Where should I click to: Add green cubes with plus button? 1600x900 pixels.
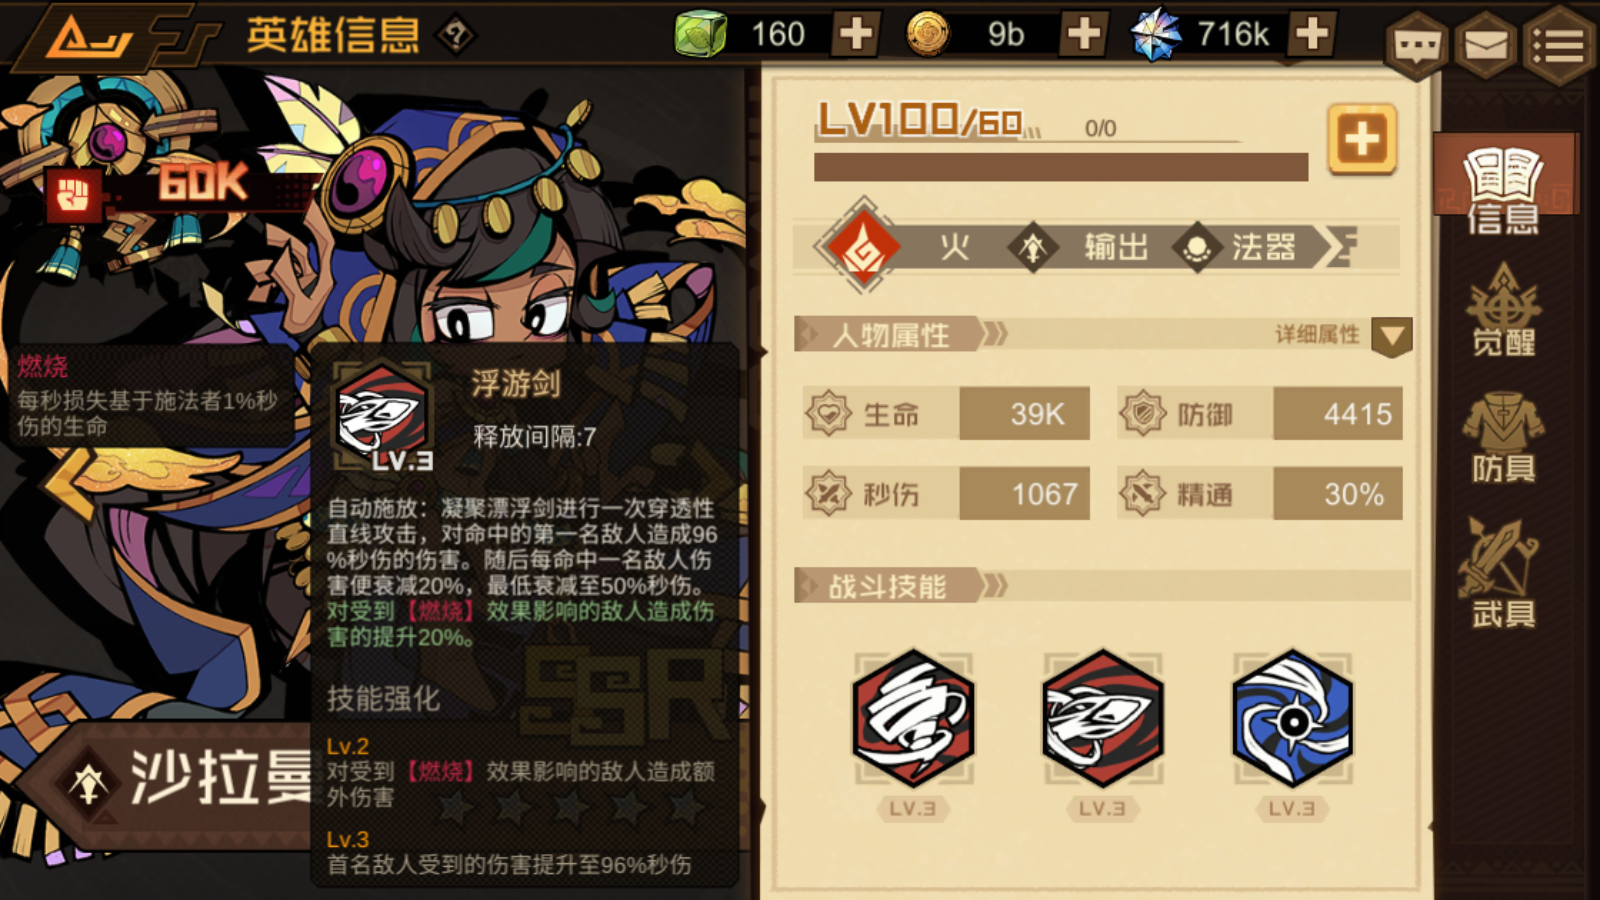click(x=856, y=34)
